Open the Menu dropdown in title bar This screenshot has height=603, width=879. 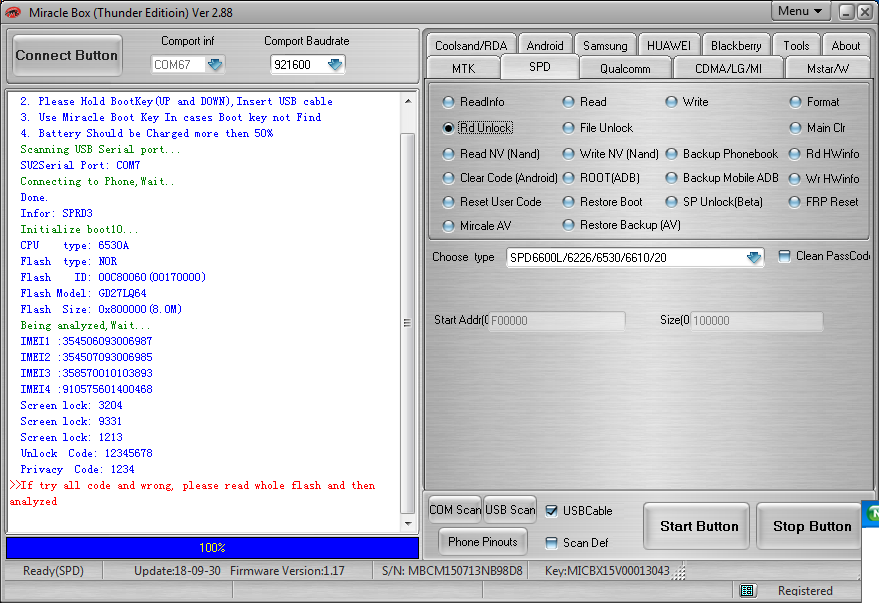coord(799,11)
